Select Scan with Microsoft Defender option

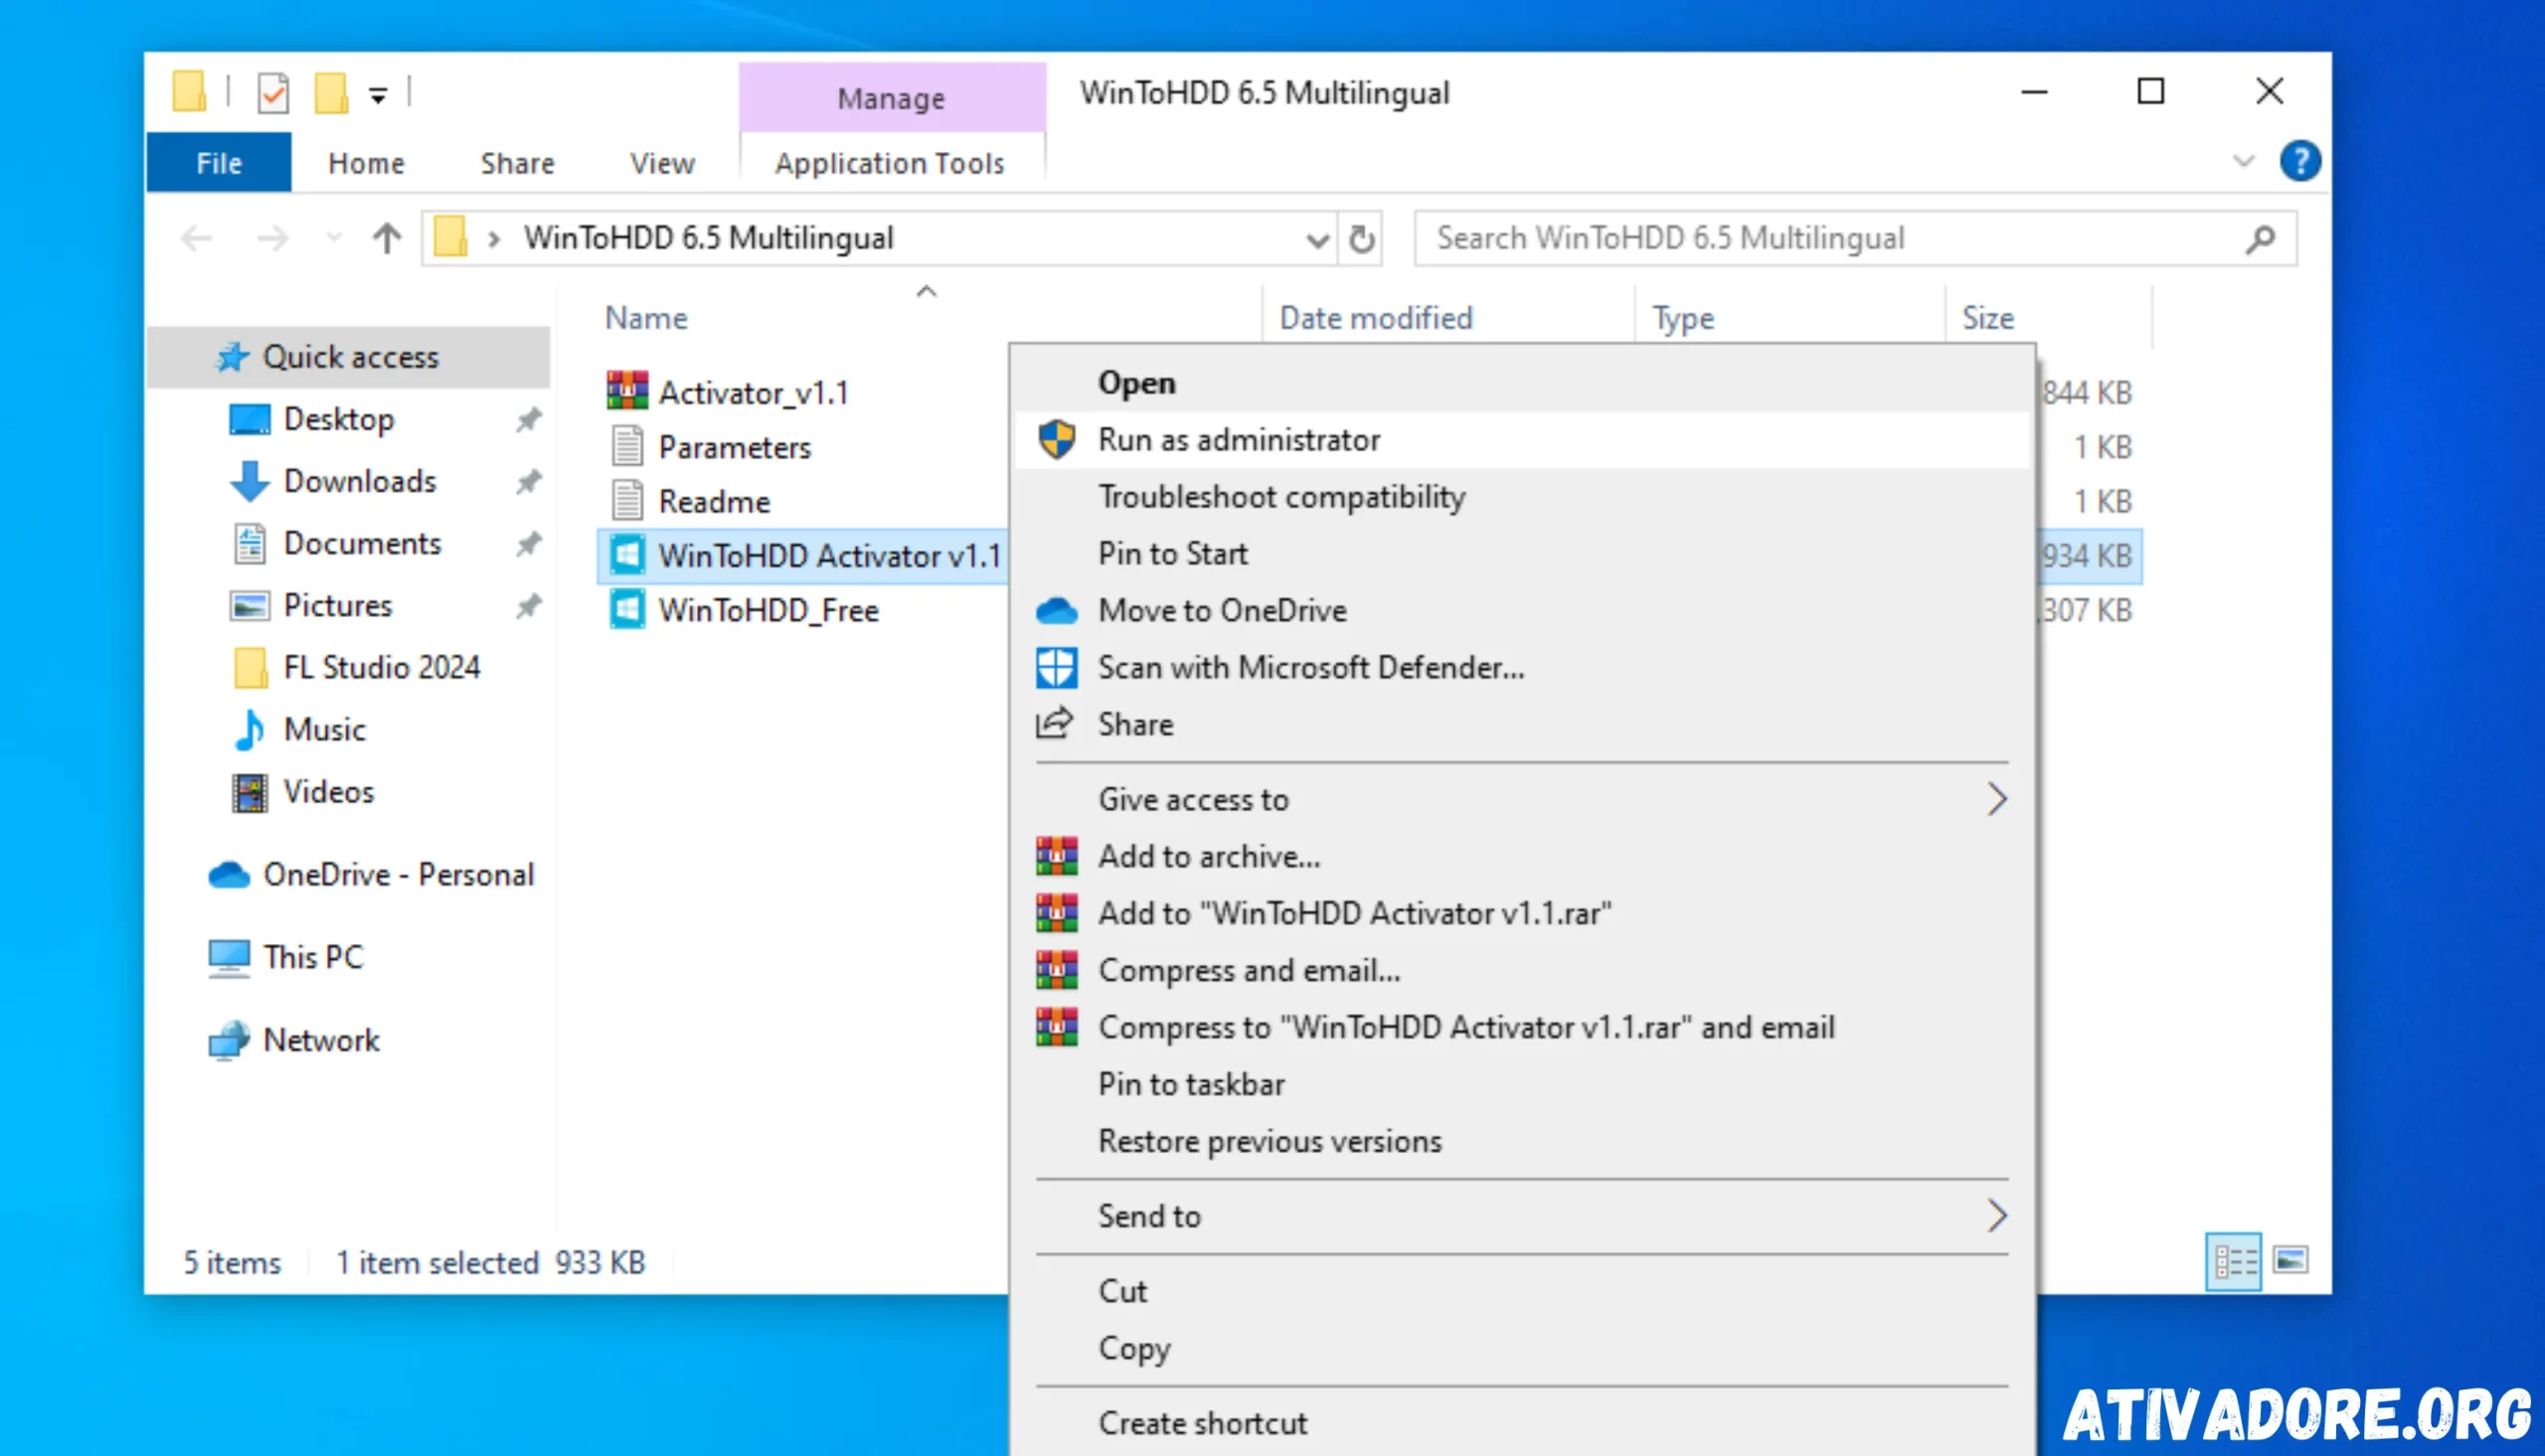(x=1309, y=666)
